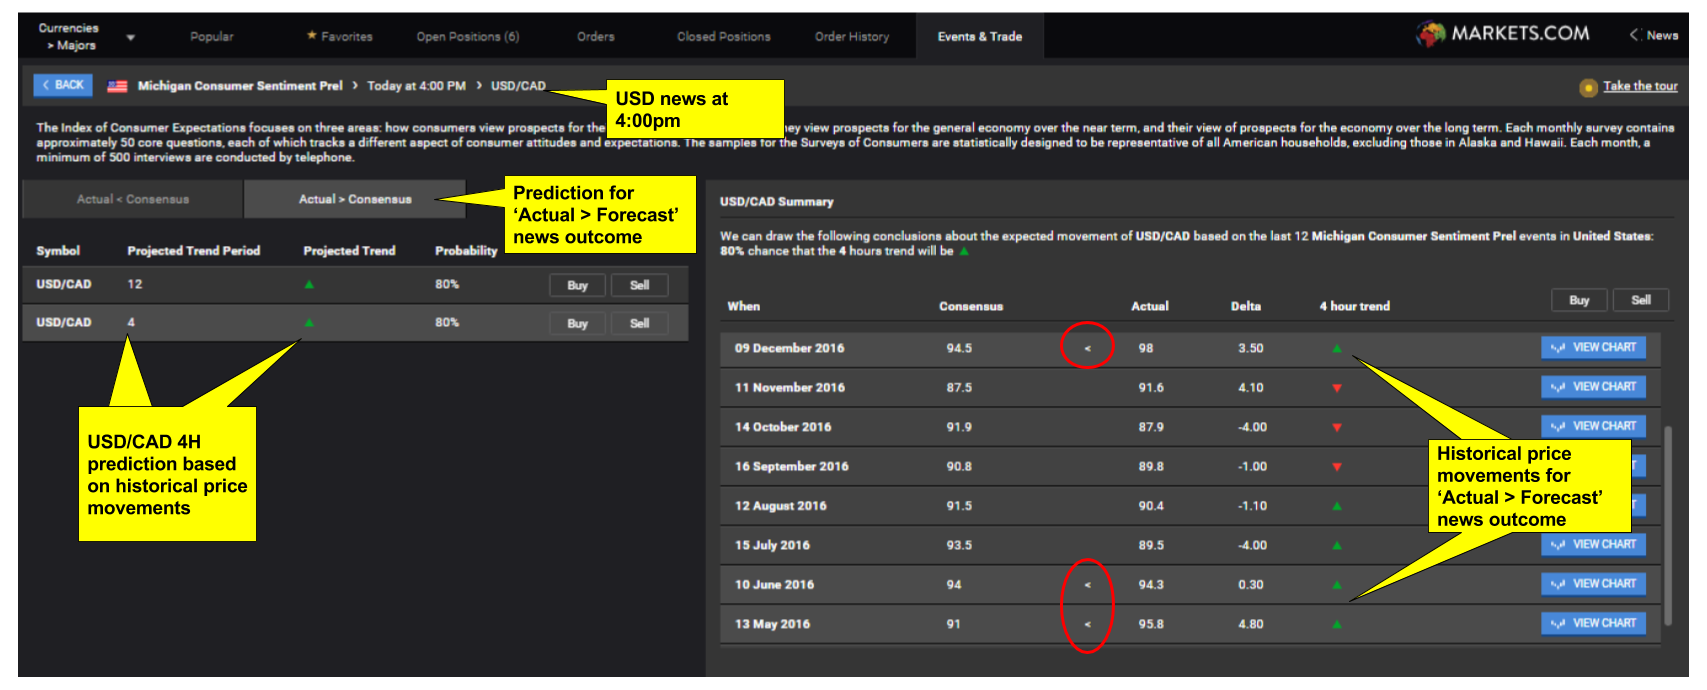Click the Buy button in USD/CAD Summary

point(1579,300)
